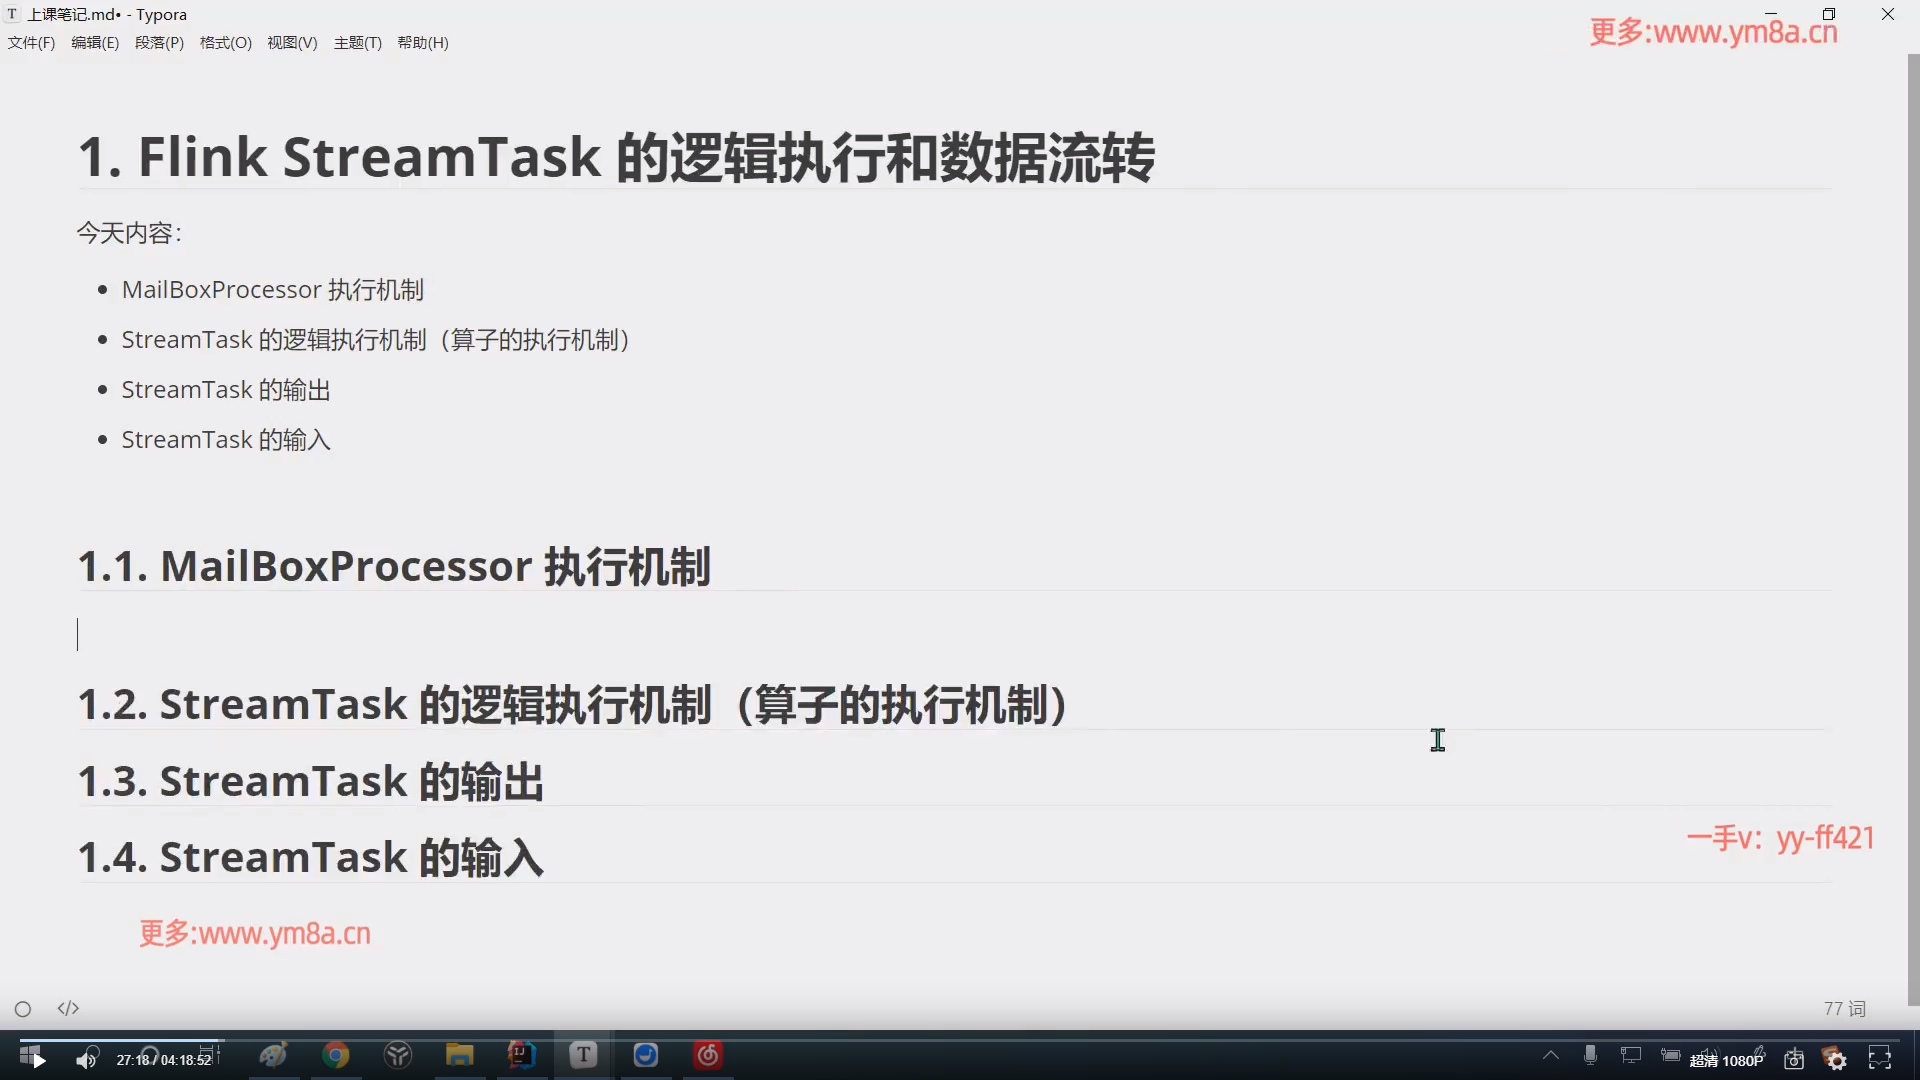
Task: Open the 格式(O) menu
Action: [225, 43]
